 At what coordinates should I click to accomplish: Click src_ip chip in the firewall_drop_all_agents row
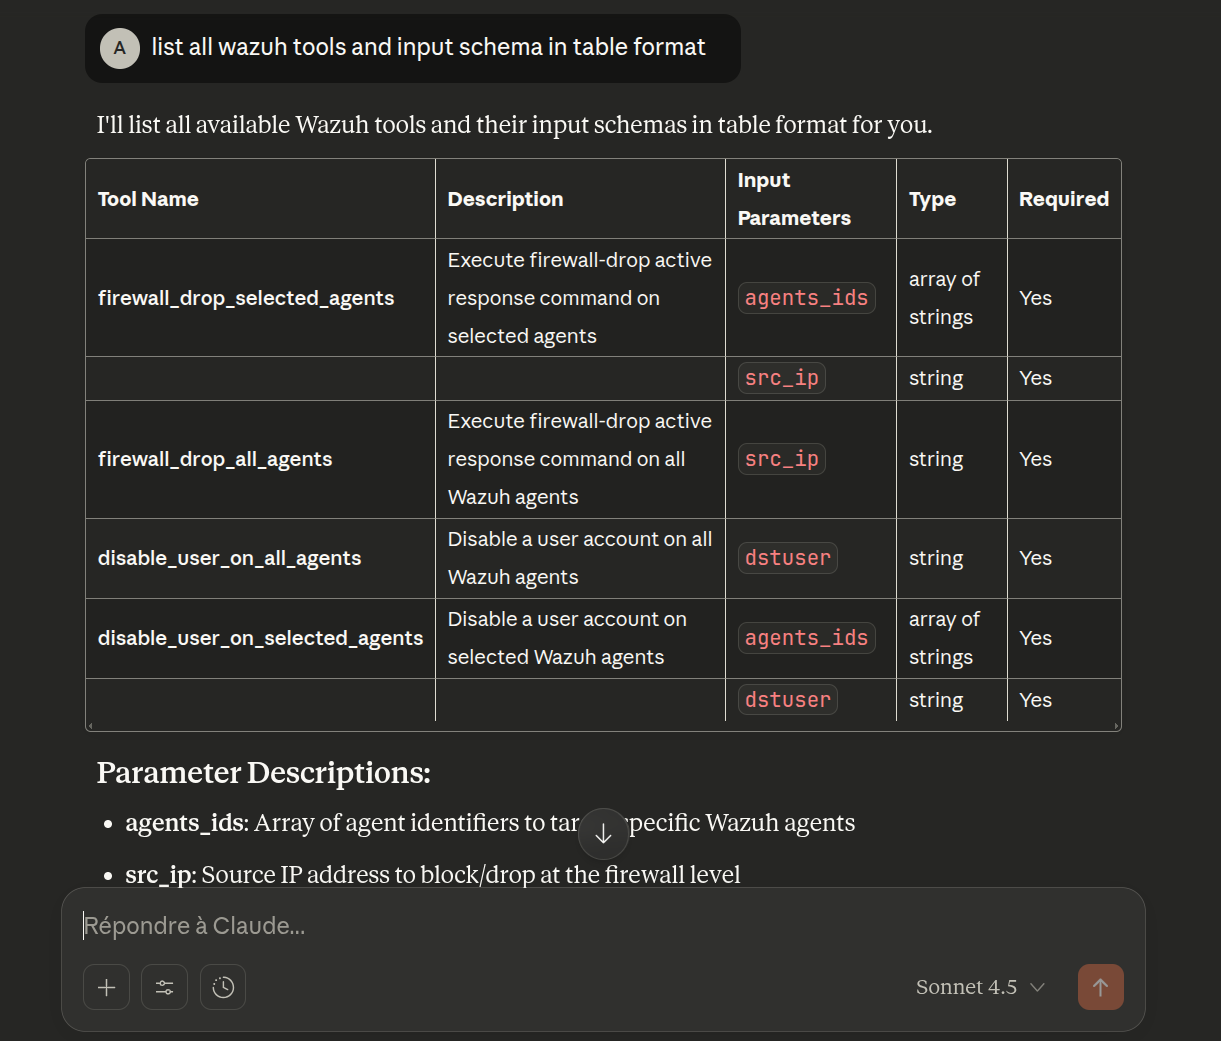781,459
